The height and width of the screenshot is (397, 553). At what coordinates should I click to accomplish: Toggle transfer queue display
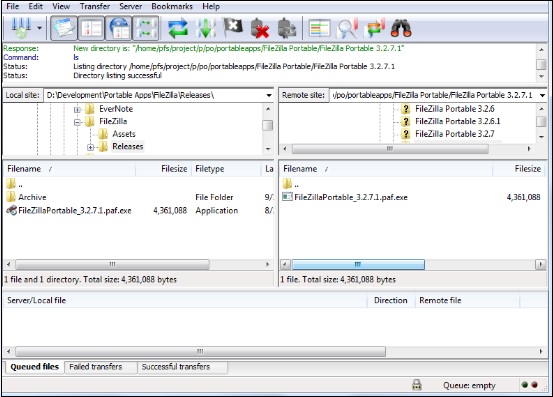click(x=146, y=28)
